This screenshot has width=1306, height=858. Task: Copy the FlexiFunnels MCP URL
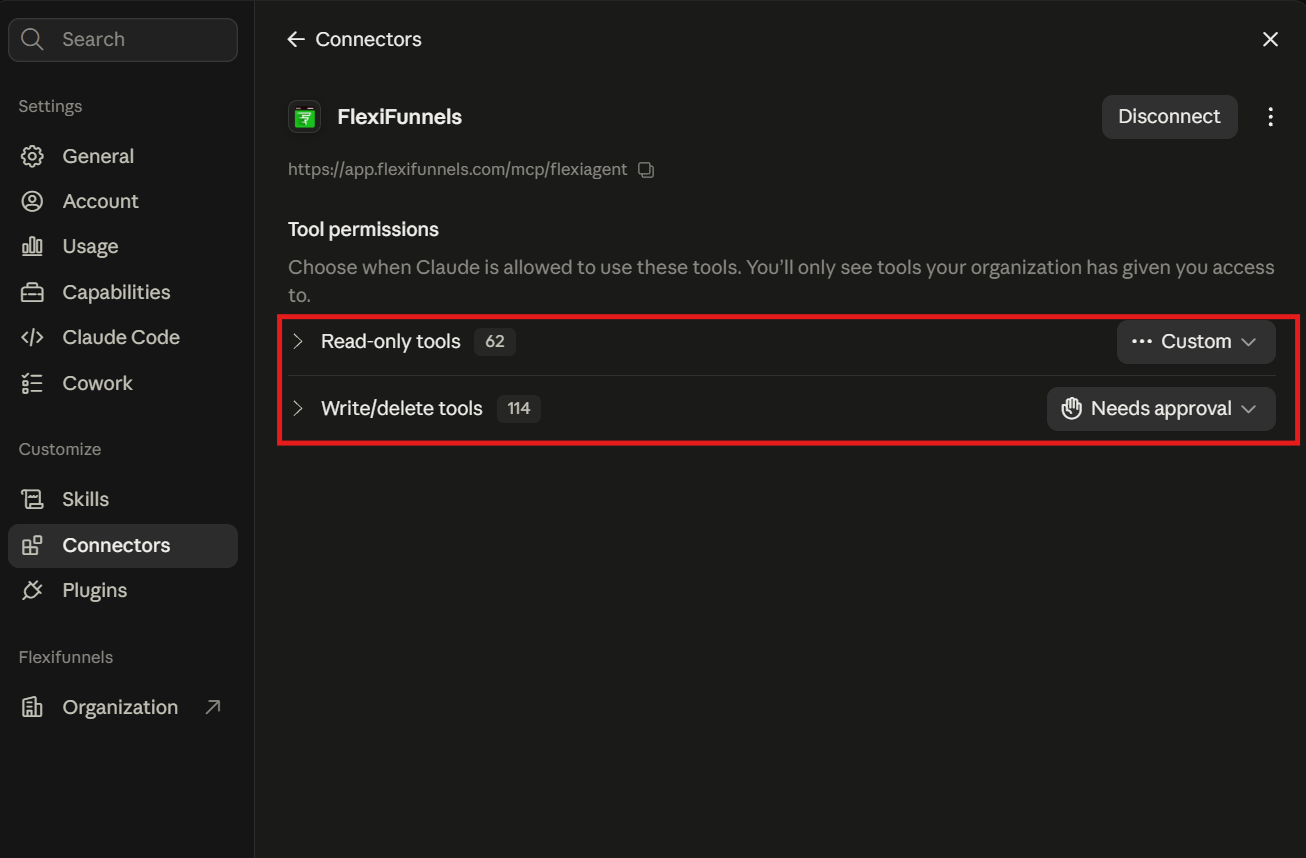click(x=646, y=170)
